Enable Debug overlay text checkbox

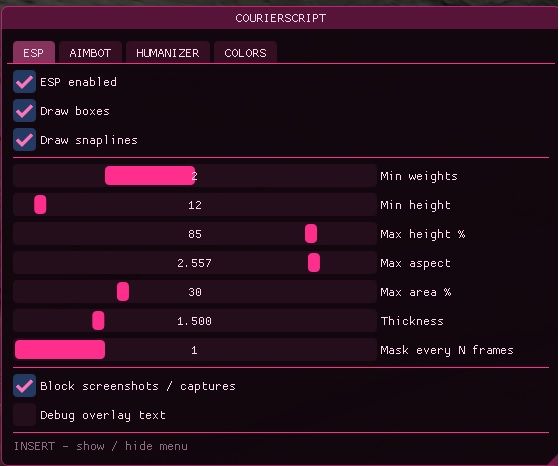(25, 415)
